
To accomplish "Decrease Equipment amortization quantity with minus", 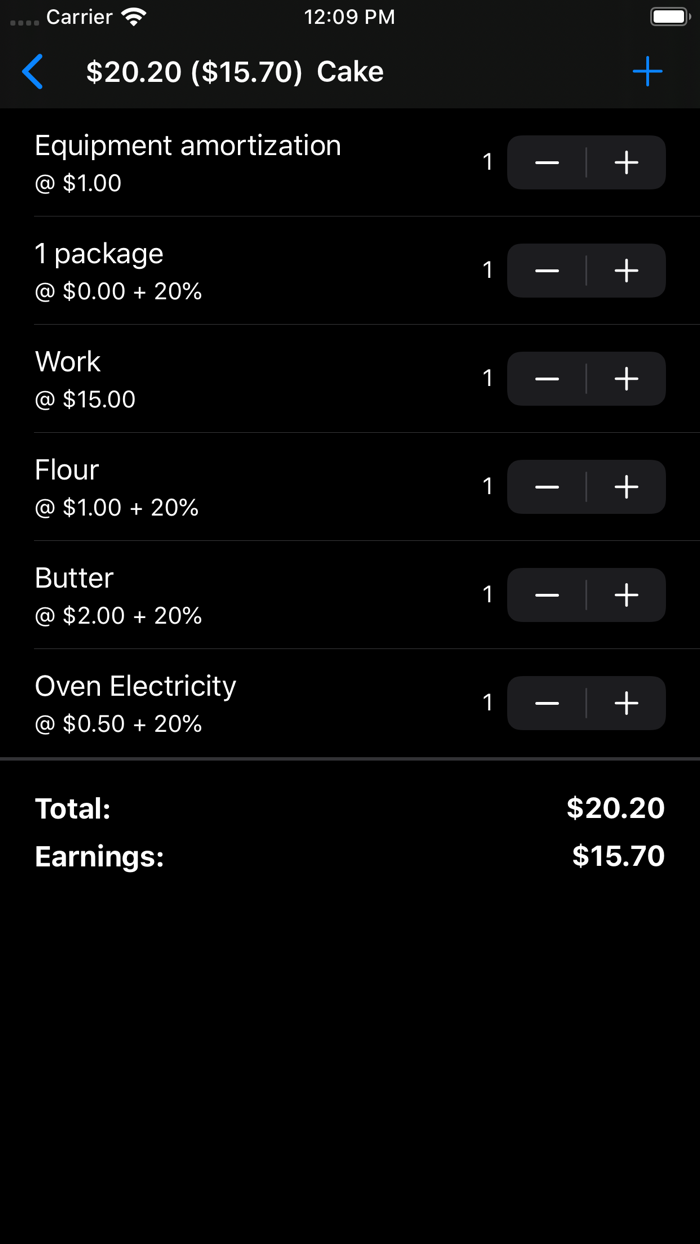I will coord(547,161).
